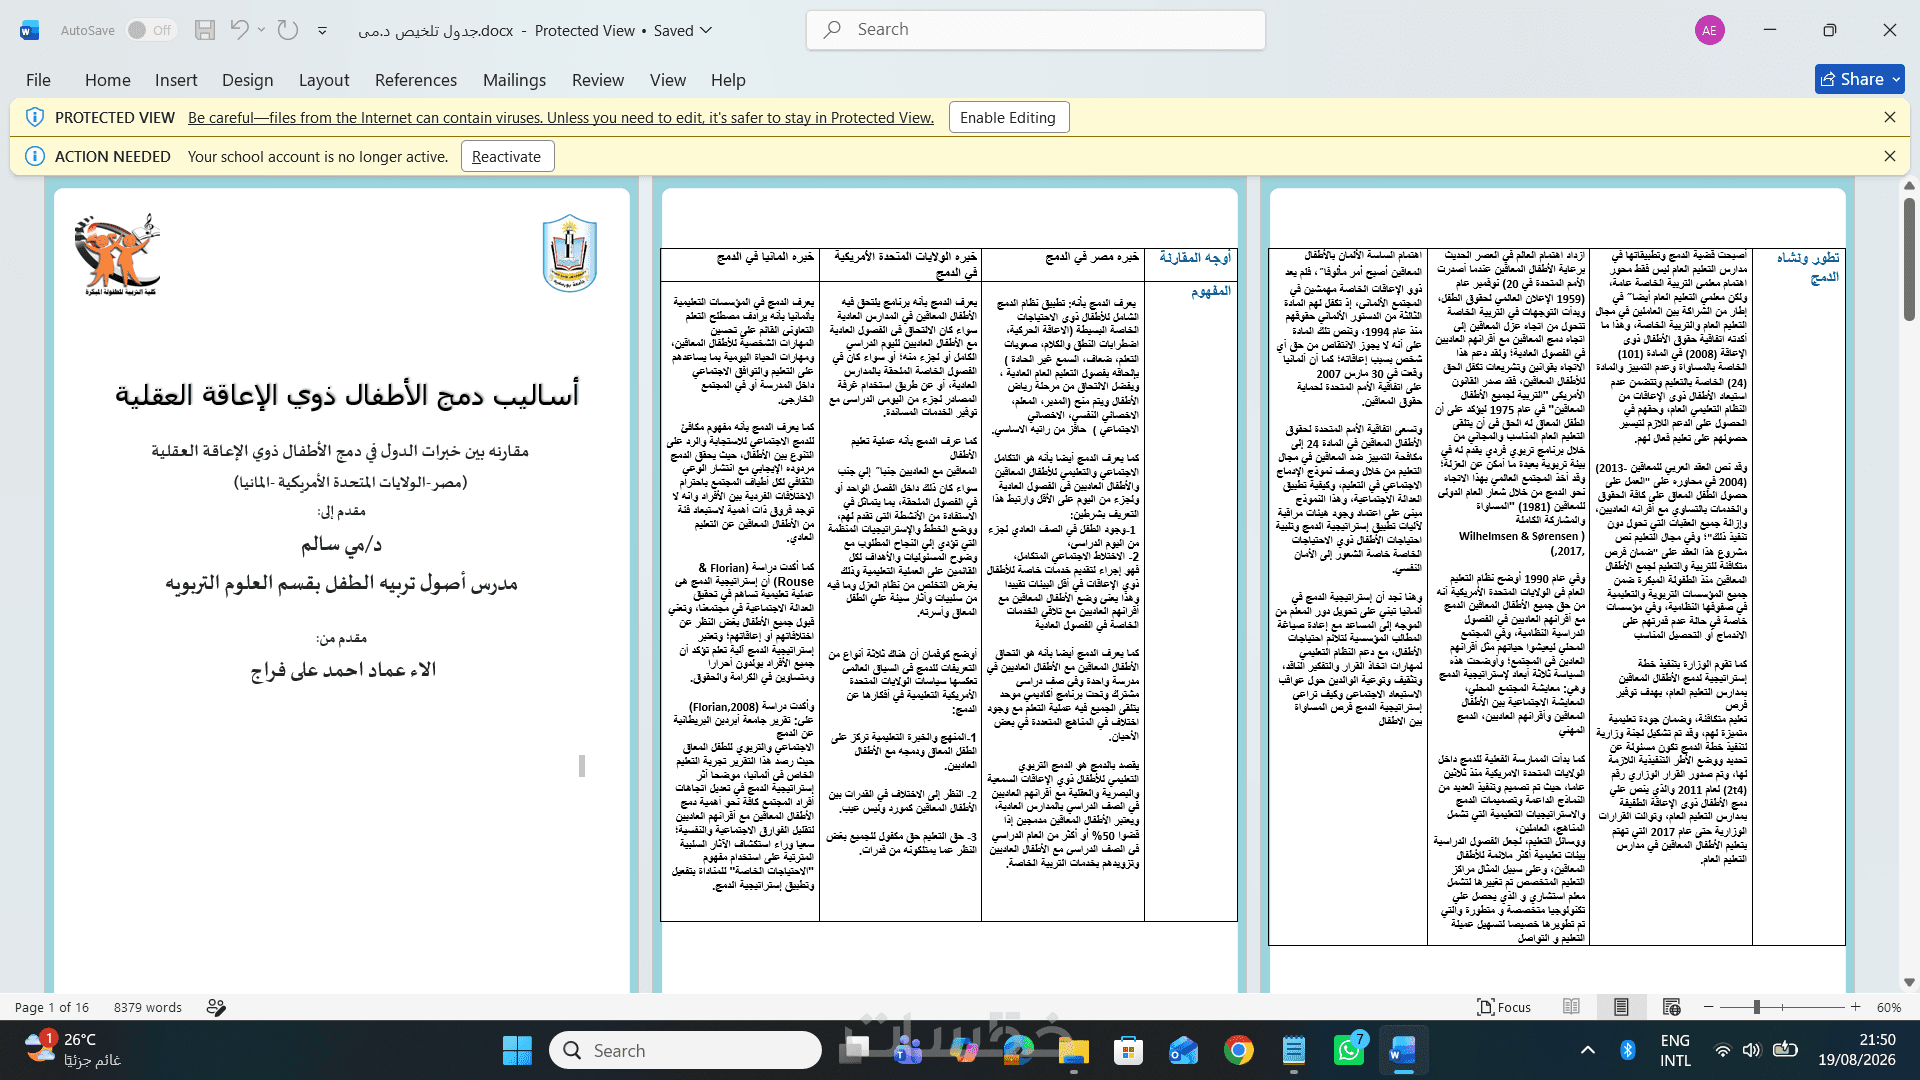The height and width of the screenshot is (1080, 1920).
Task: Switch to Web Layout view
Action: pyautogui.click(x=1671, y=1007)
